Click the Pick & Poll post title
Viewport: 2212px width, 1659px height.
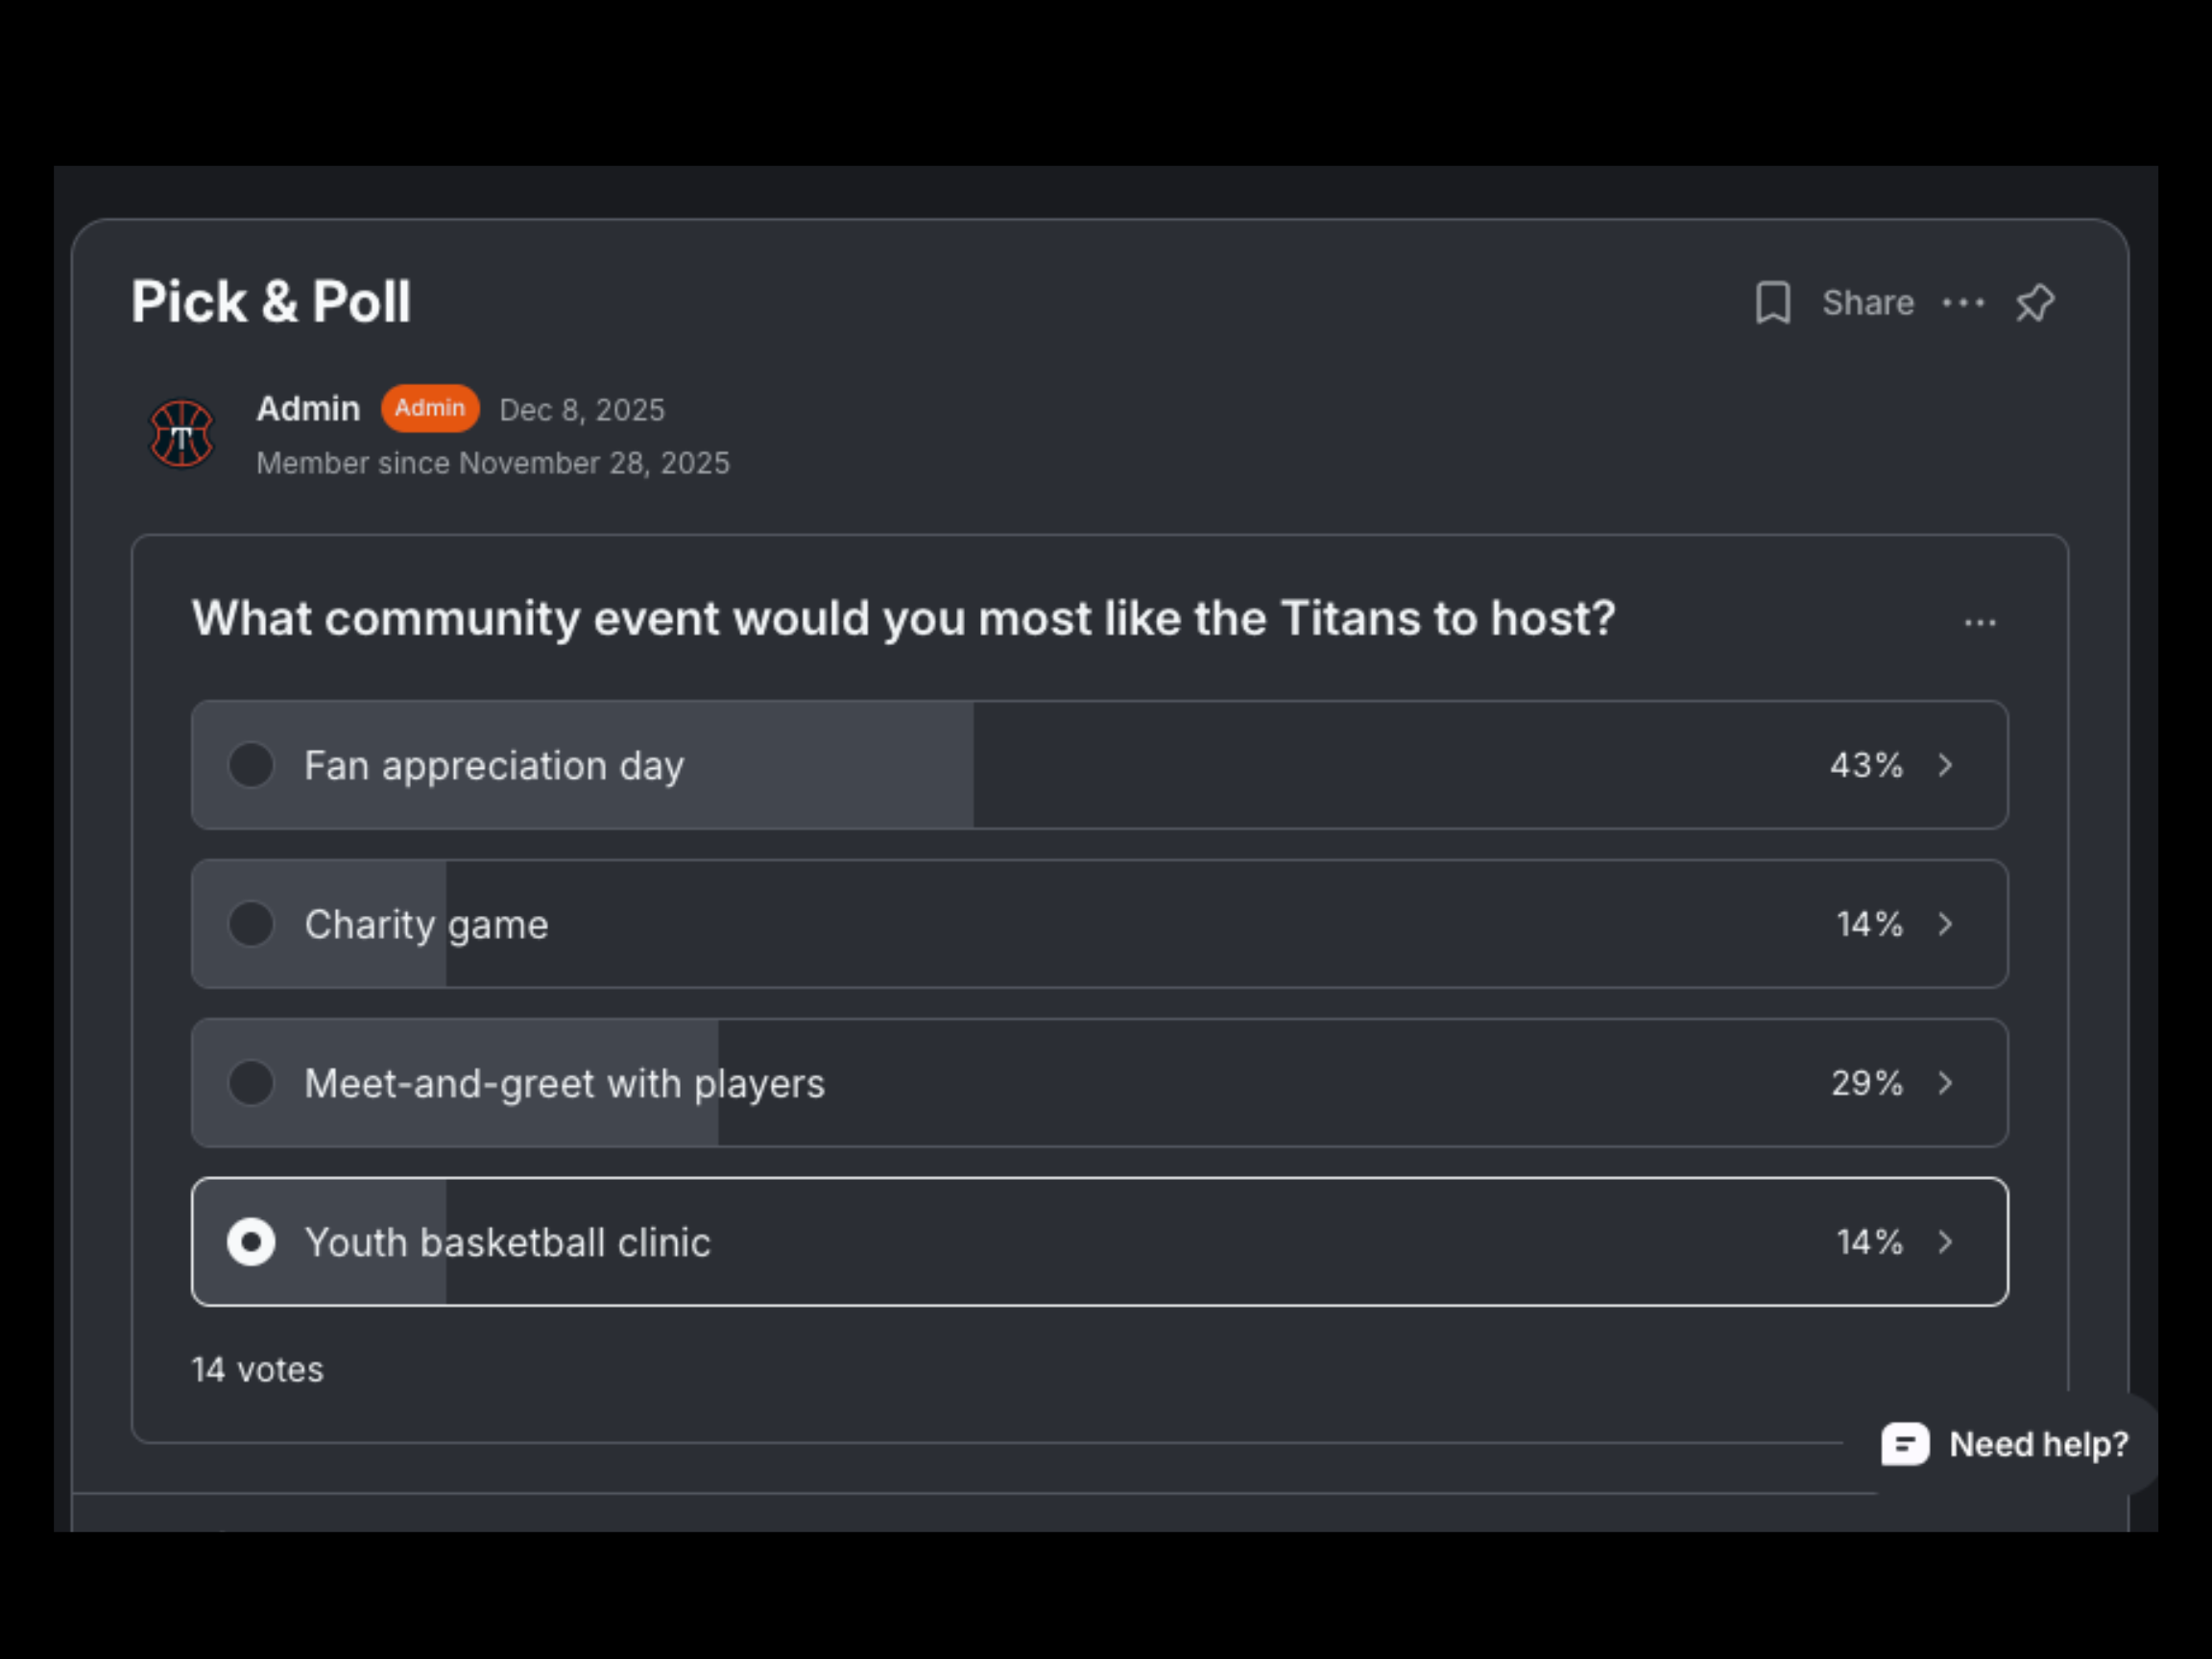pos(271,301)
